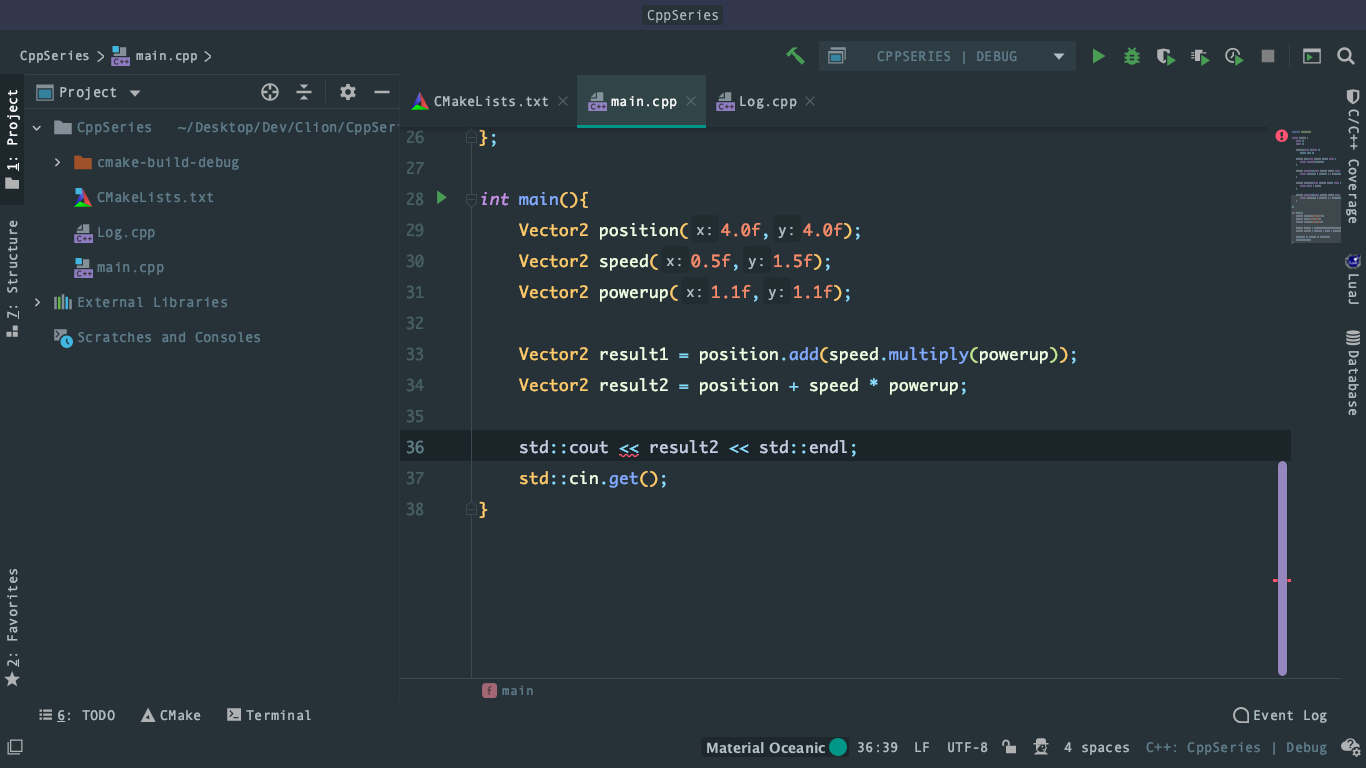This screenshot has height=768, width=1366.
Task: Click the error stripe mark on scrollbar
Action: tap(1282, 580)
